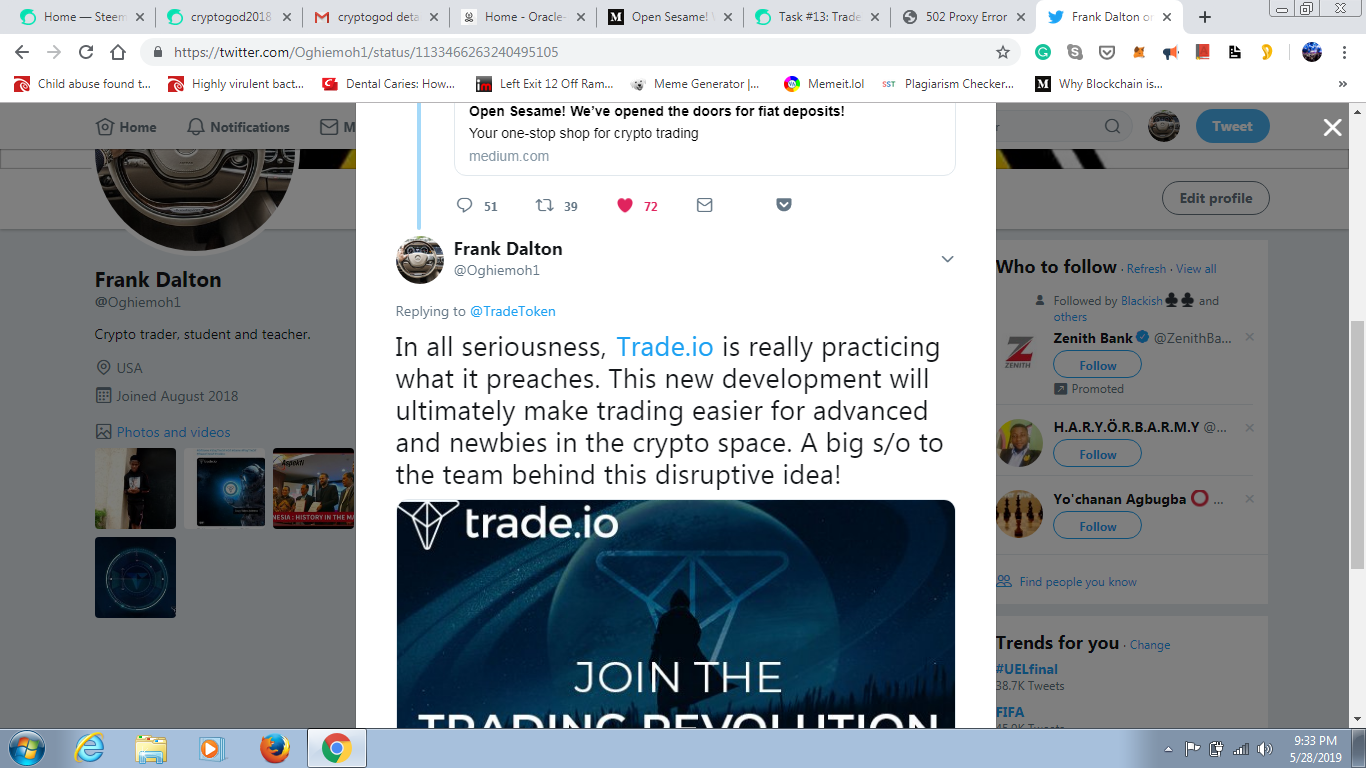Open Firefox from the taskbar
This screenshot has height=768, width=1366.
tap(274, 748)
